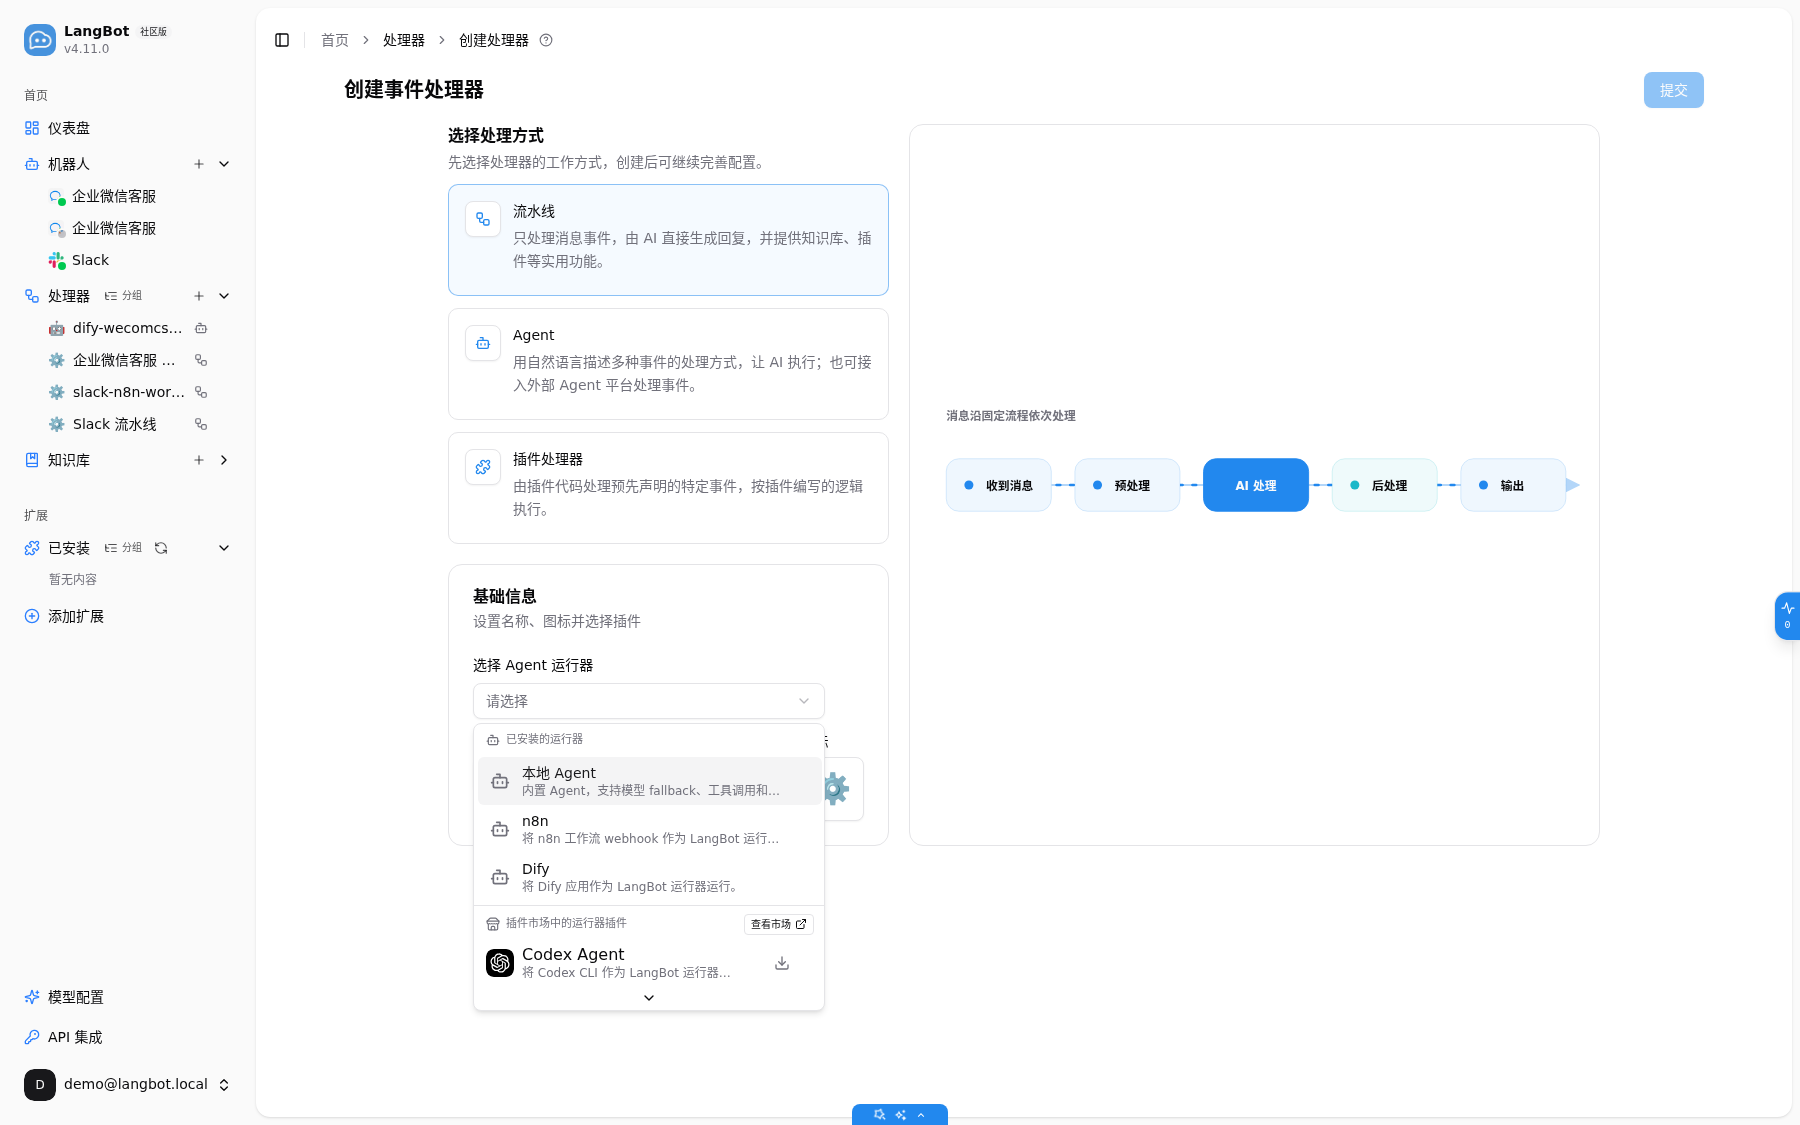This screenshot has width=1800, height=1125.
Task: Download the Codex Agent plugin
Action: pyautogui.click(x=782, y=963)
